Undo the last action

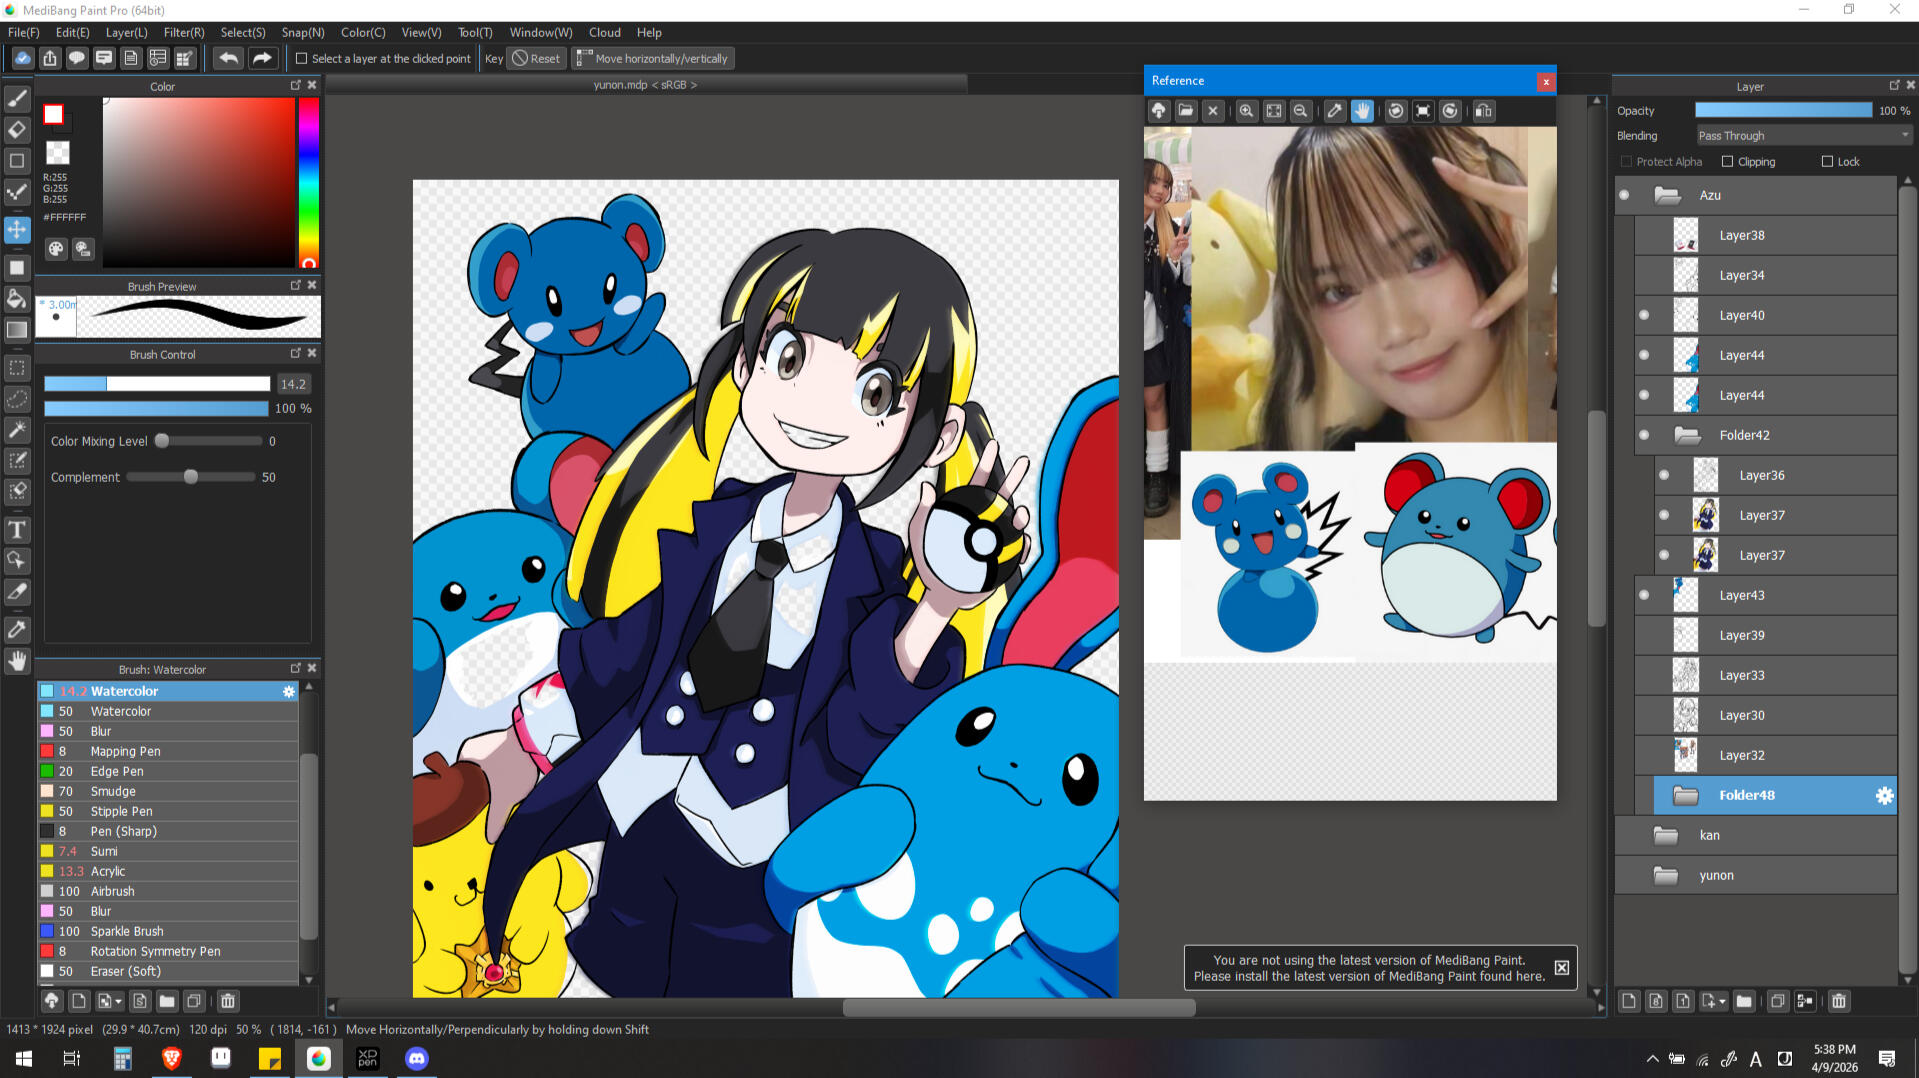[228, 58]
